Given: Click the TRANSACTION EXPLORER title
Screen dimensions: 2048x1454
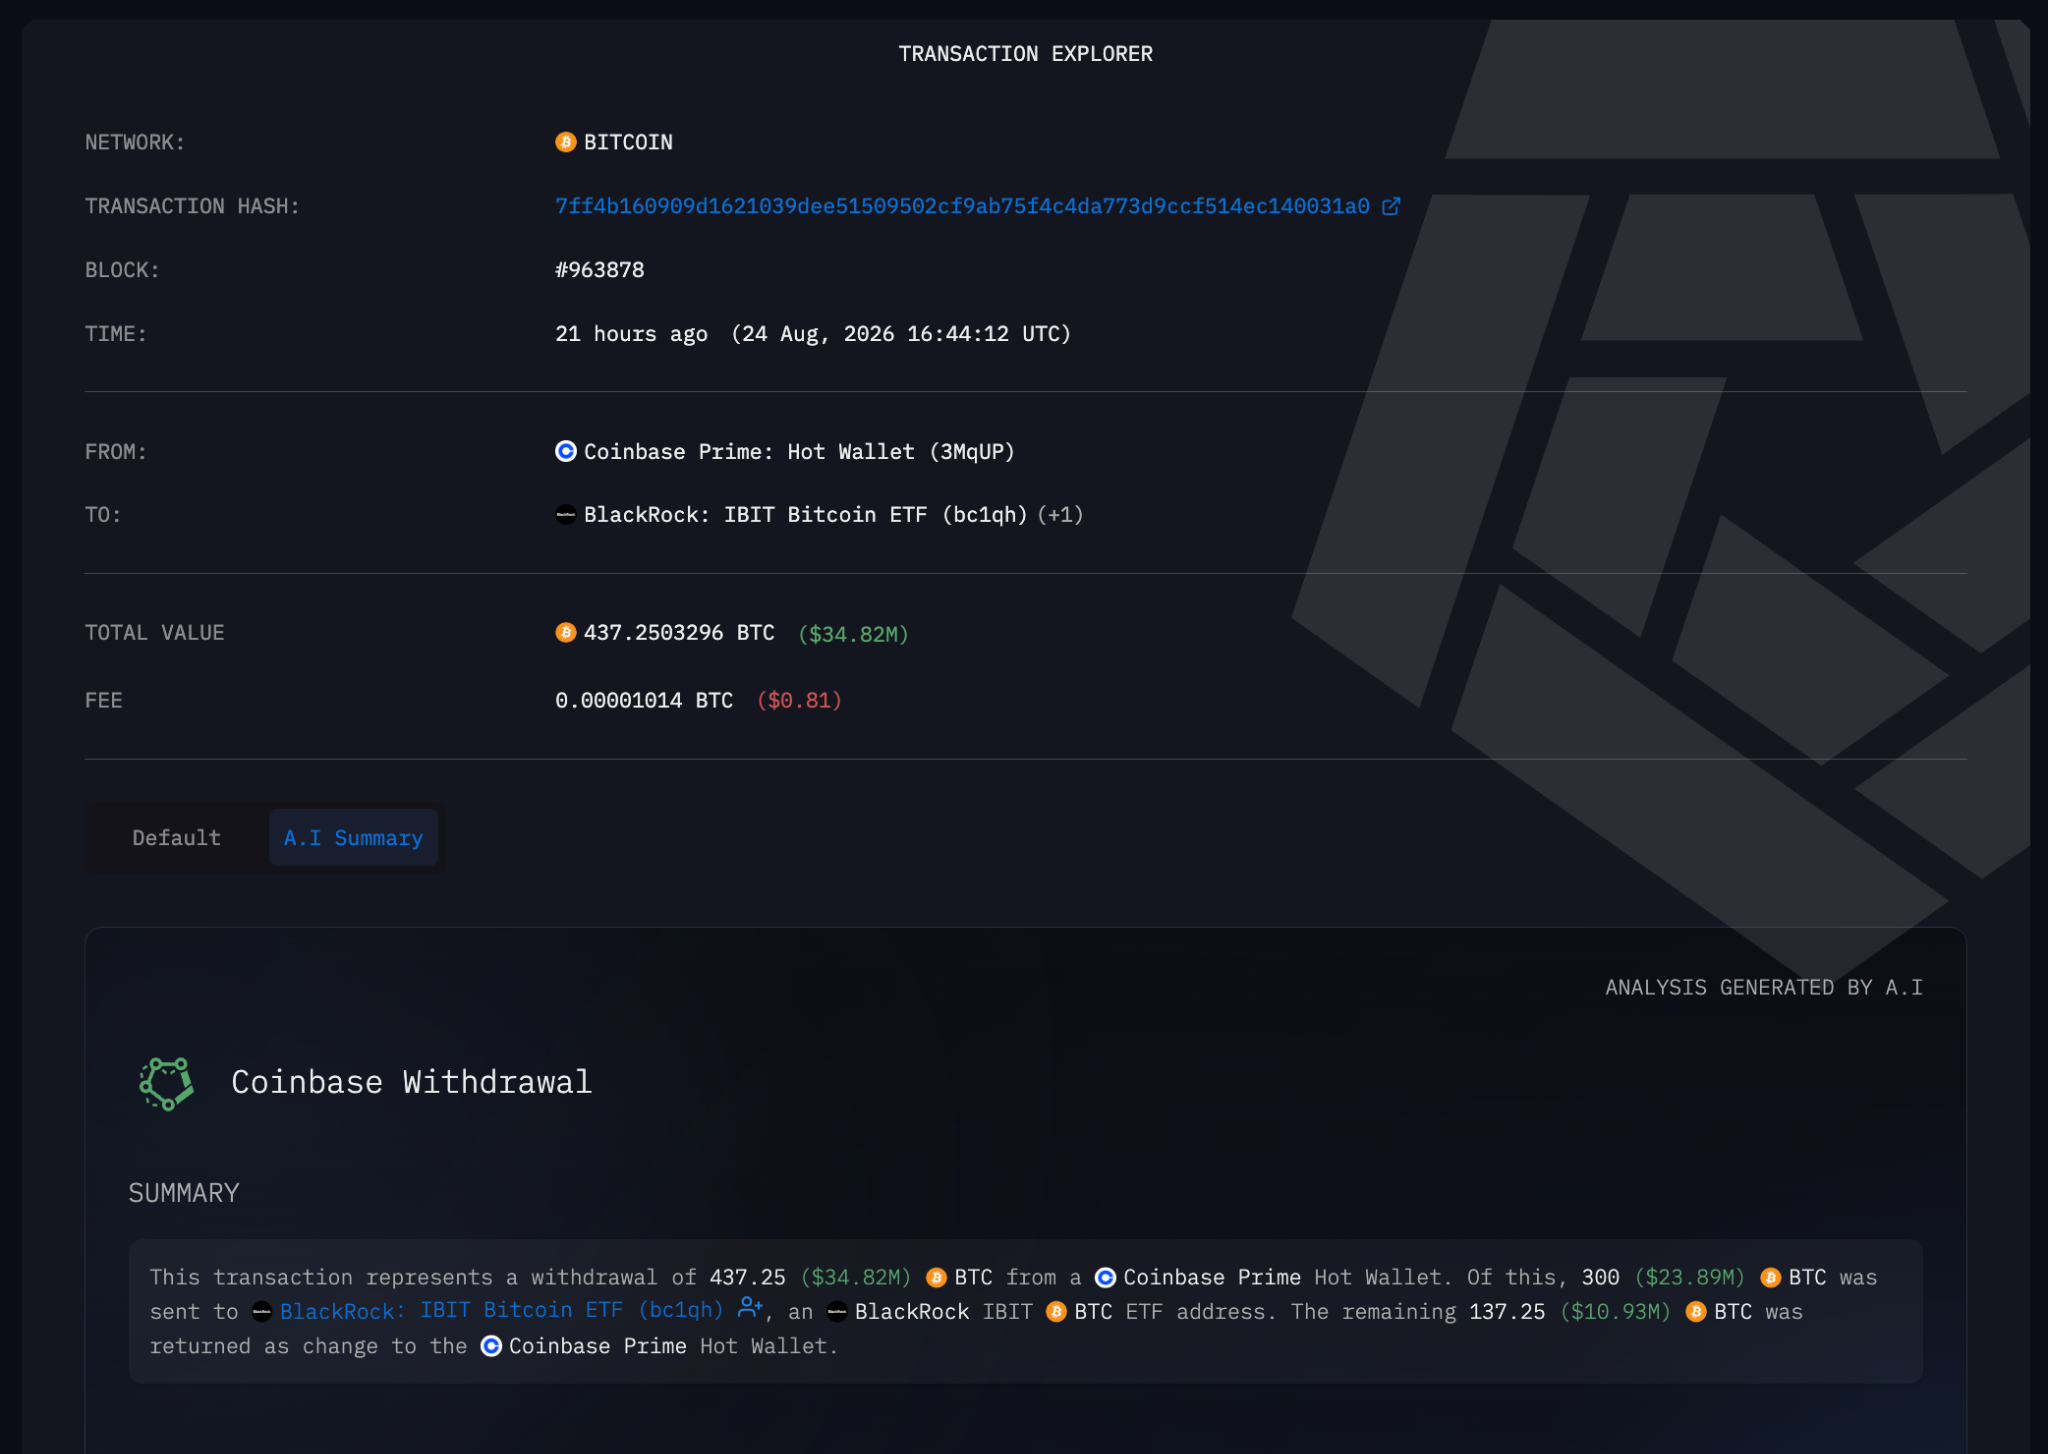Looking at the screenshot, I should tap(1025, 54).
